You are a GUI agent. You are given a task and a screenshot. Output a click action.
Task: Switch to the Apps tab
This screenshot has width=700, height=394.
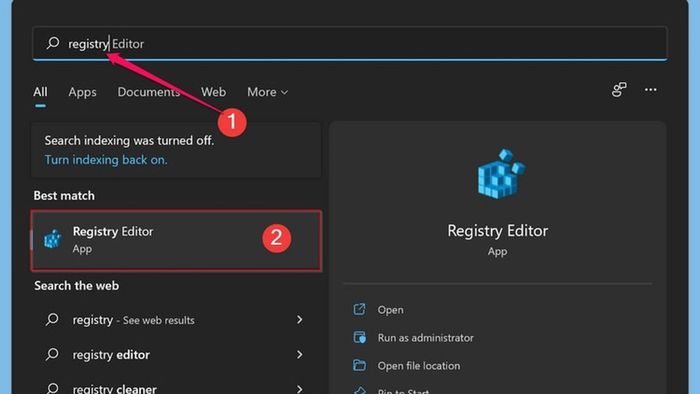pos(83,92)
